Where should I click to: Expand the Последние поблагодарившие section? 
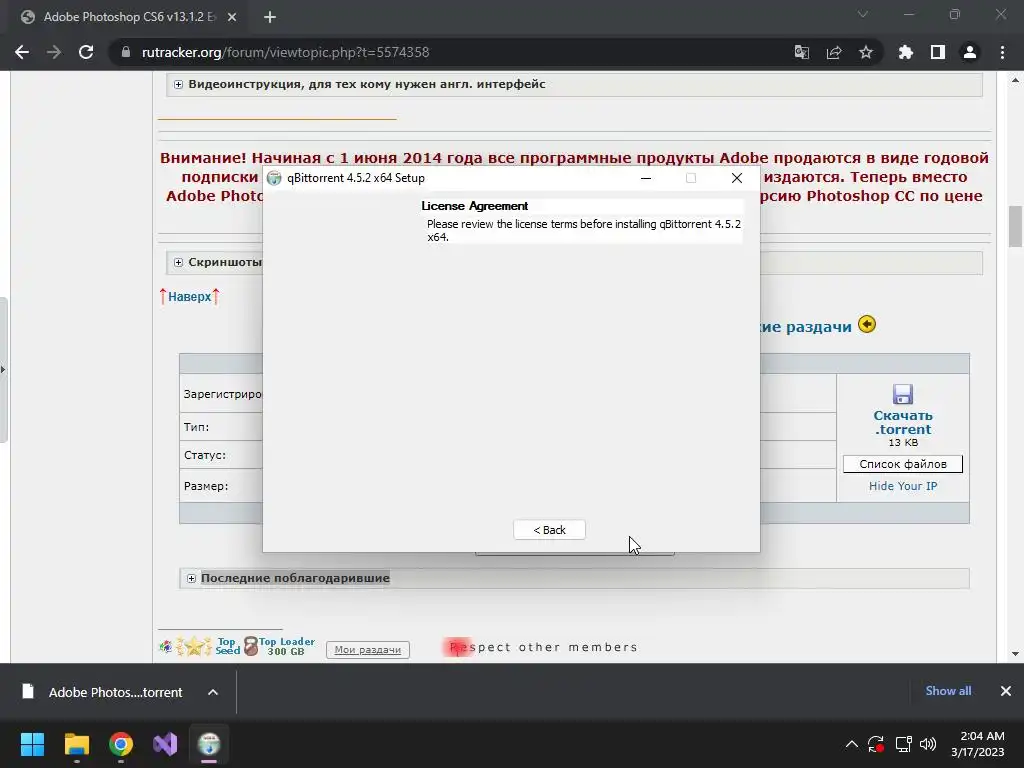coord(191,579)
